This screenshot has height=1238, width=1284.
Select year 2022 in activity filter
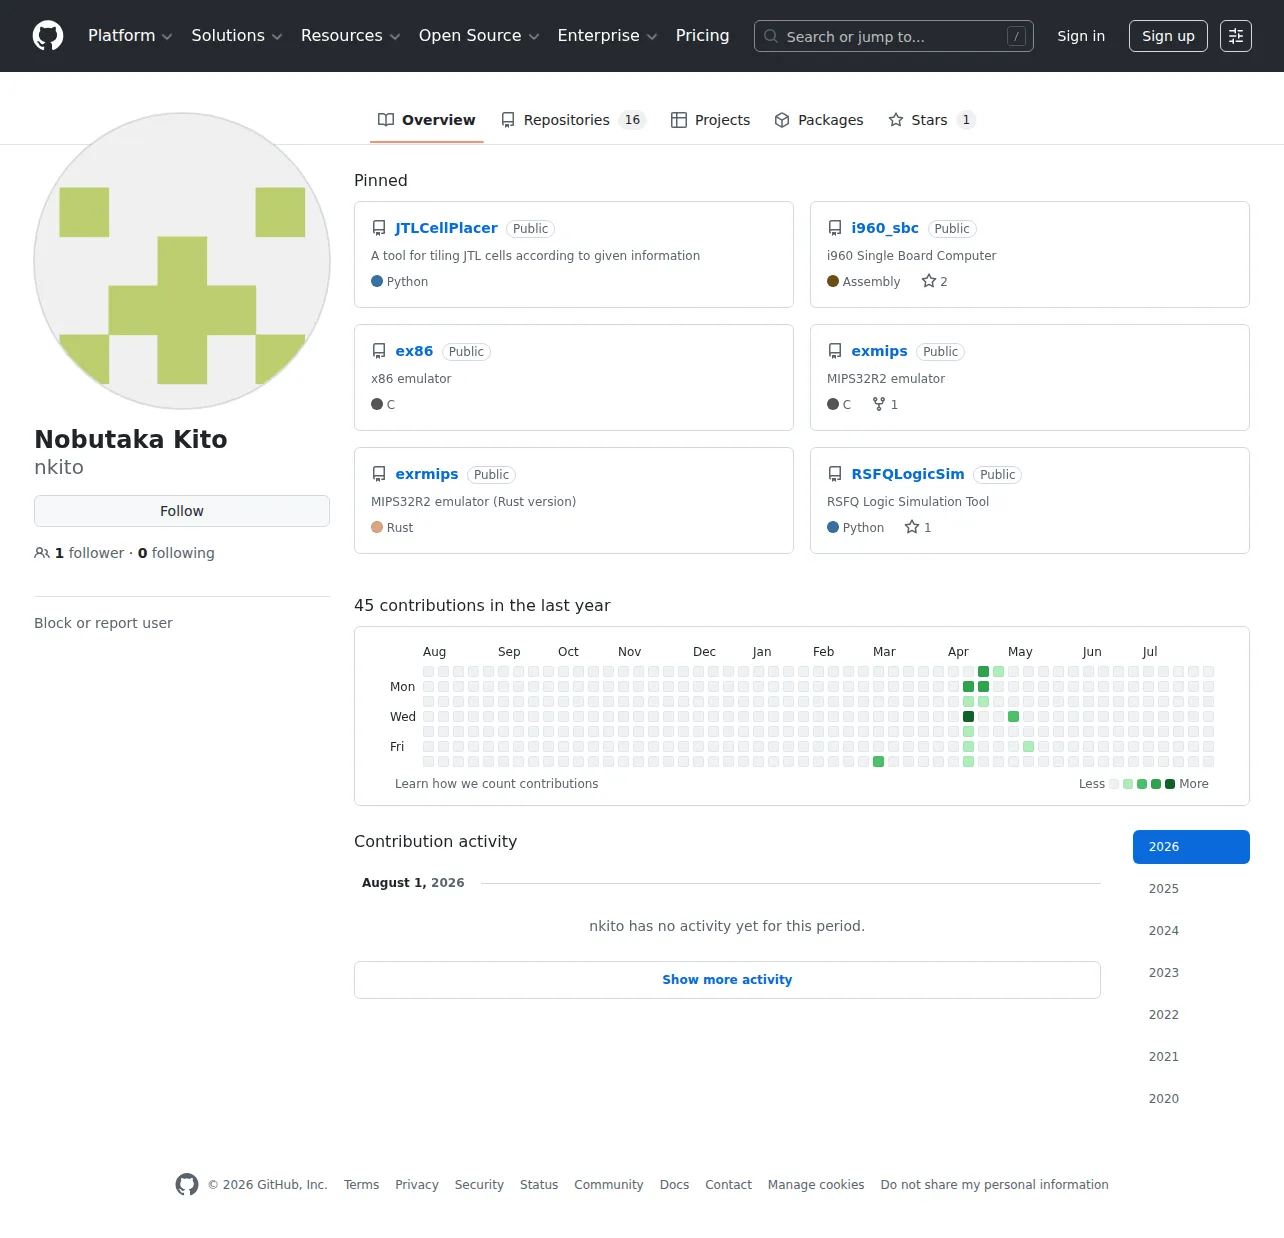1191,1015
